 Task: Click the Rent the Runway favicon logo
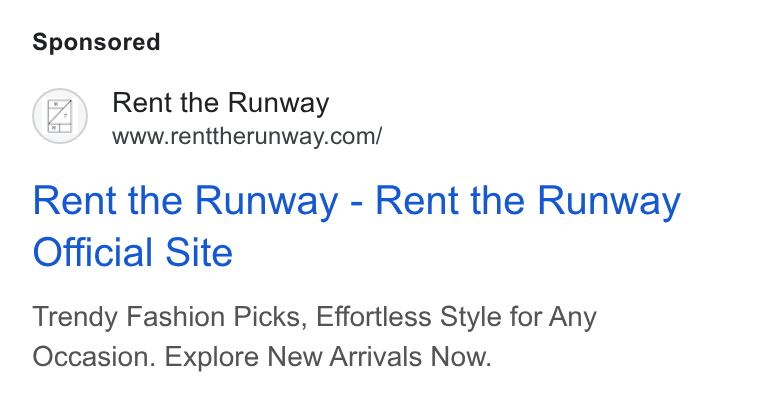(x=60, y=116)
